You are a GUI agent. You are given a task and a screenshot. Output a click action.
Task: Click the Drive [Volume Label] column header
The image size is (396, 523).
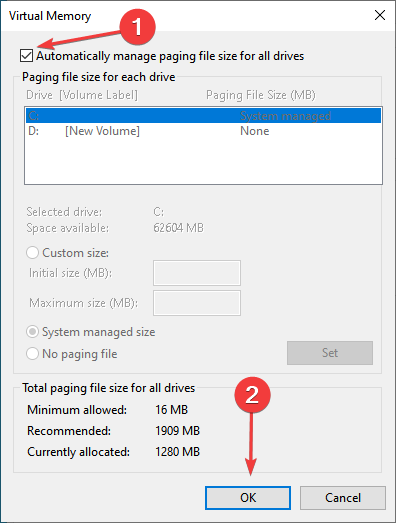tap(82, 95)
